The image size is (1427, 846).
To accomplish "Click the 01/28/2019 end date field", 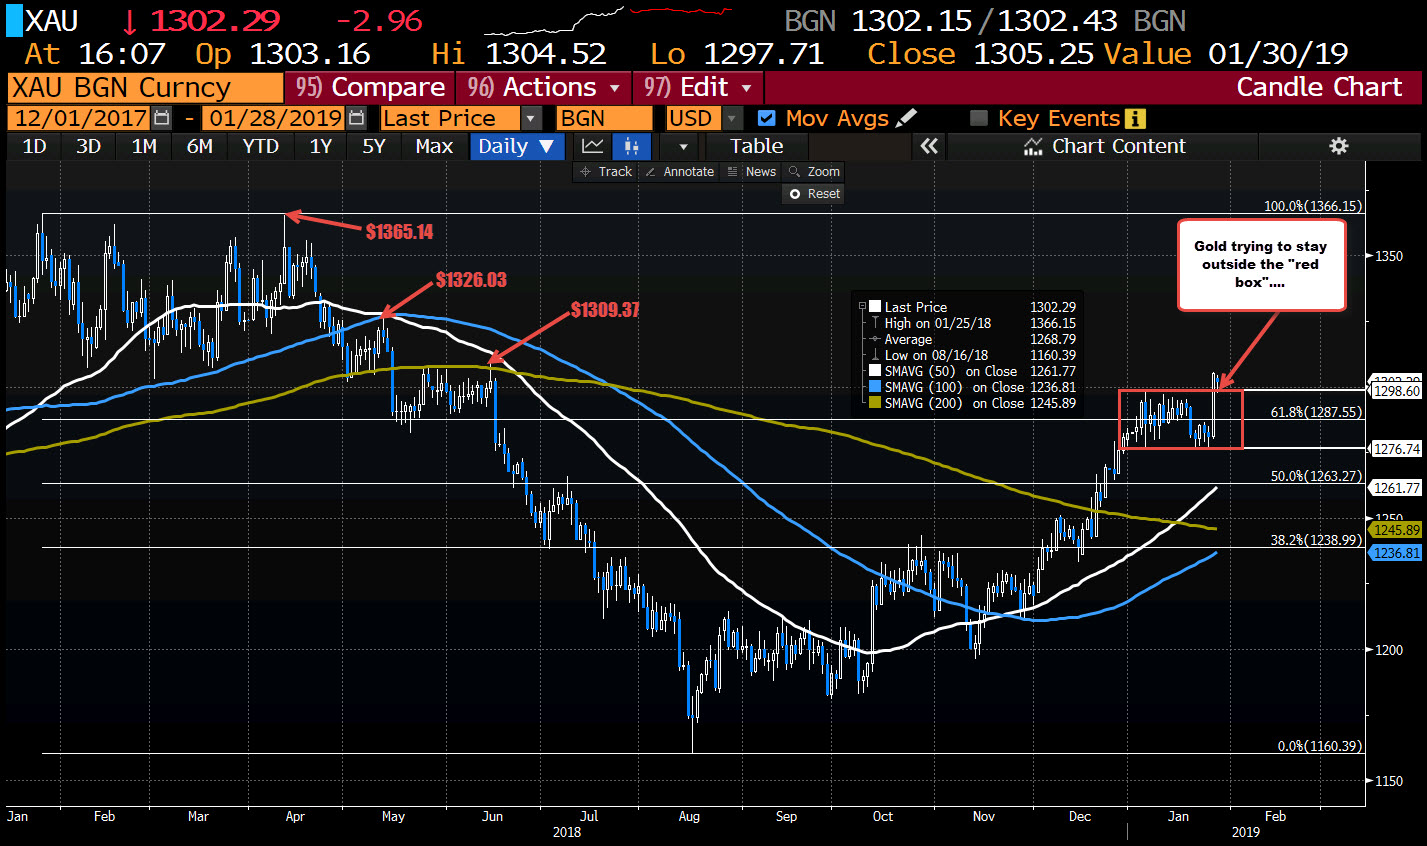I will point(275,118).
